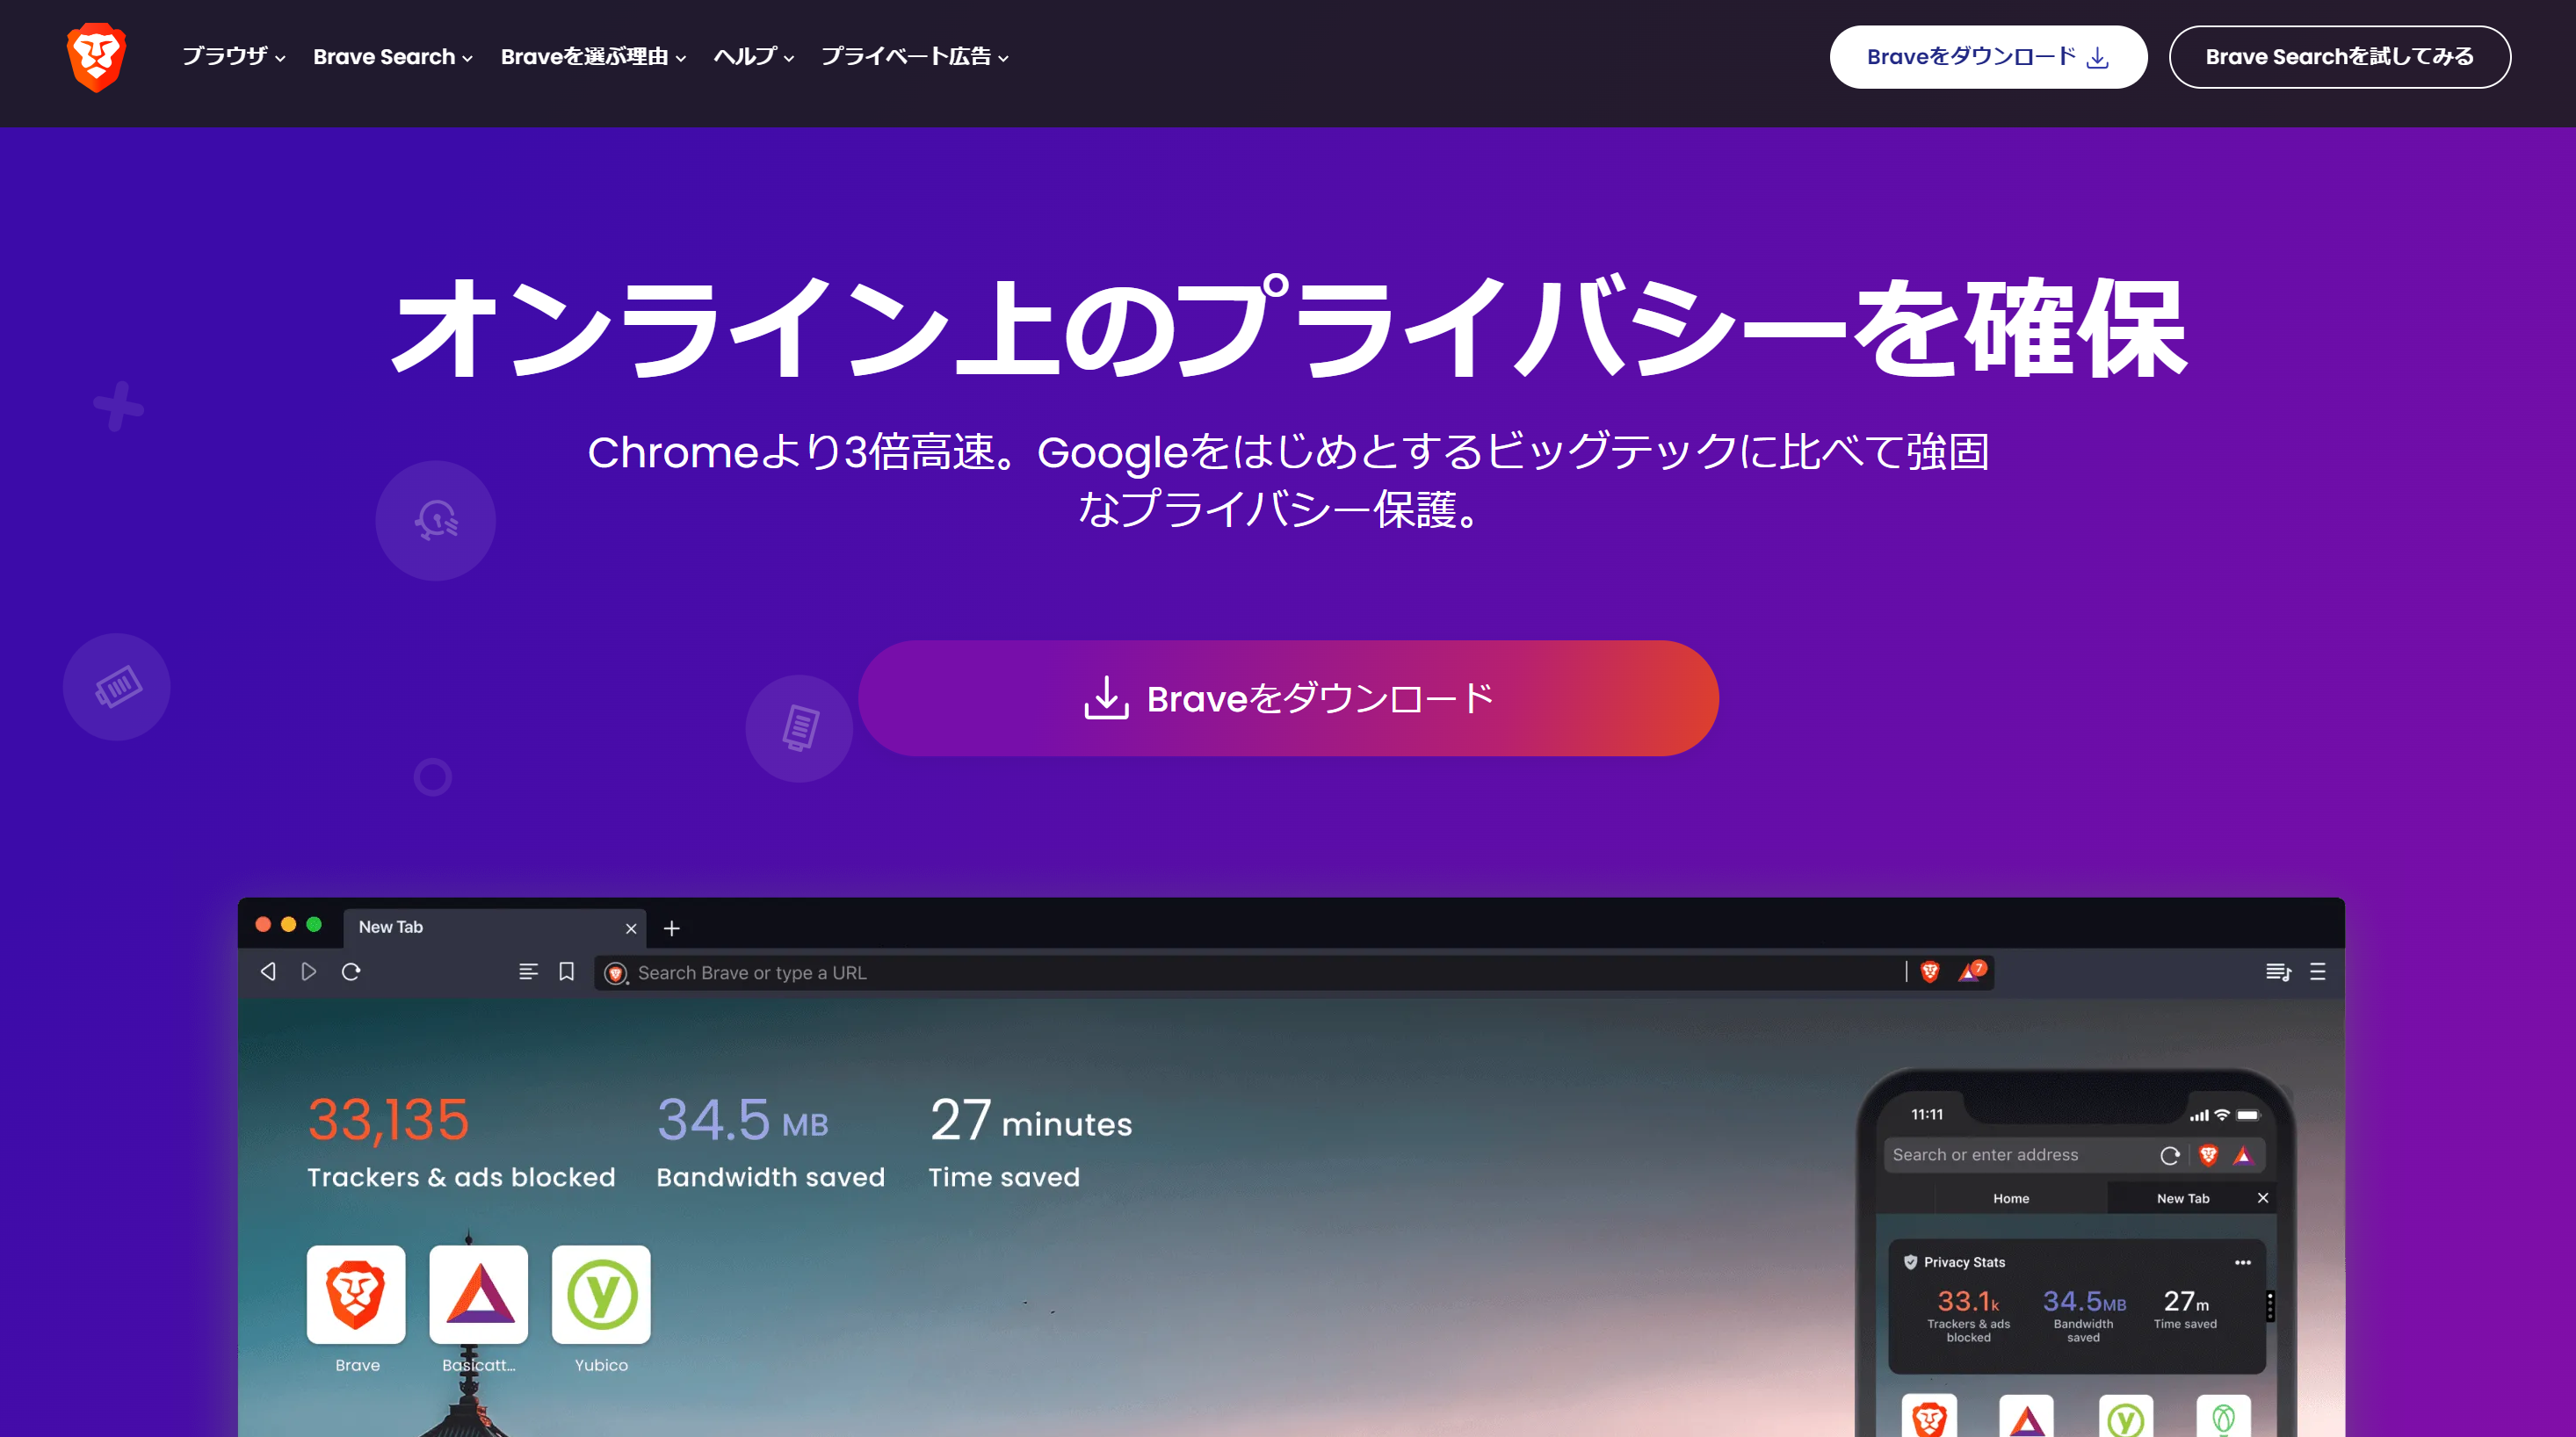
Task: Close the New Tab on phone
Action: (x=2263, y=1198)
